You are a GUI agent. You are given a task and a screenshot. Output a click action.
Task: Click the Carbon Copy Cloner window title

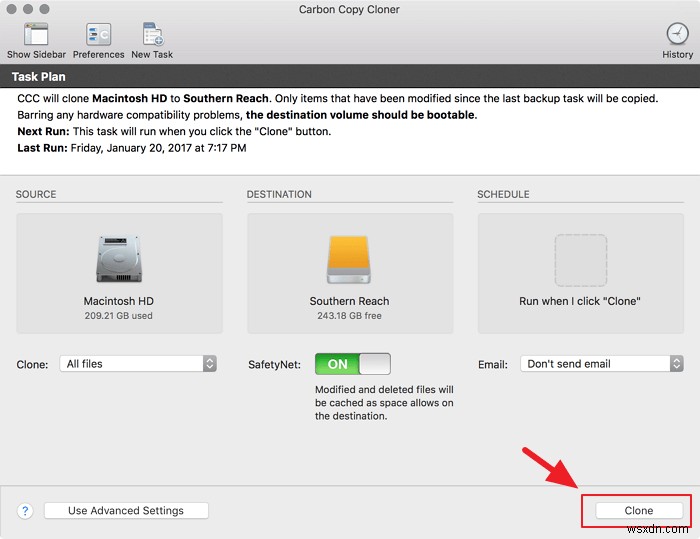[x=349, y=9]
